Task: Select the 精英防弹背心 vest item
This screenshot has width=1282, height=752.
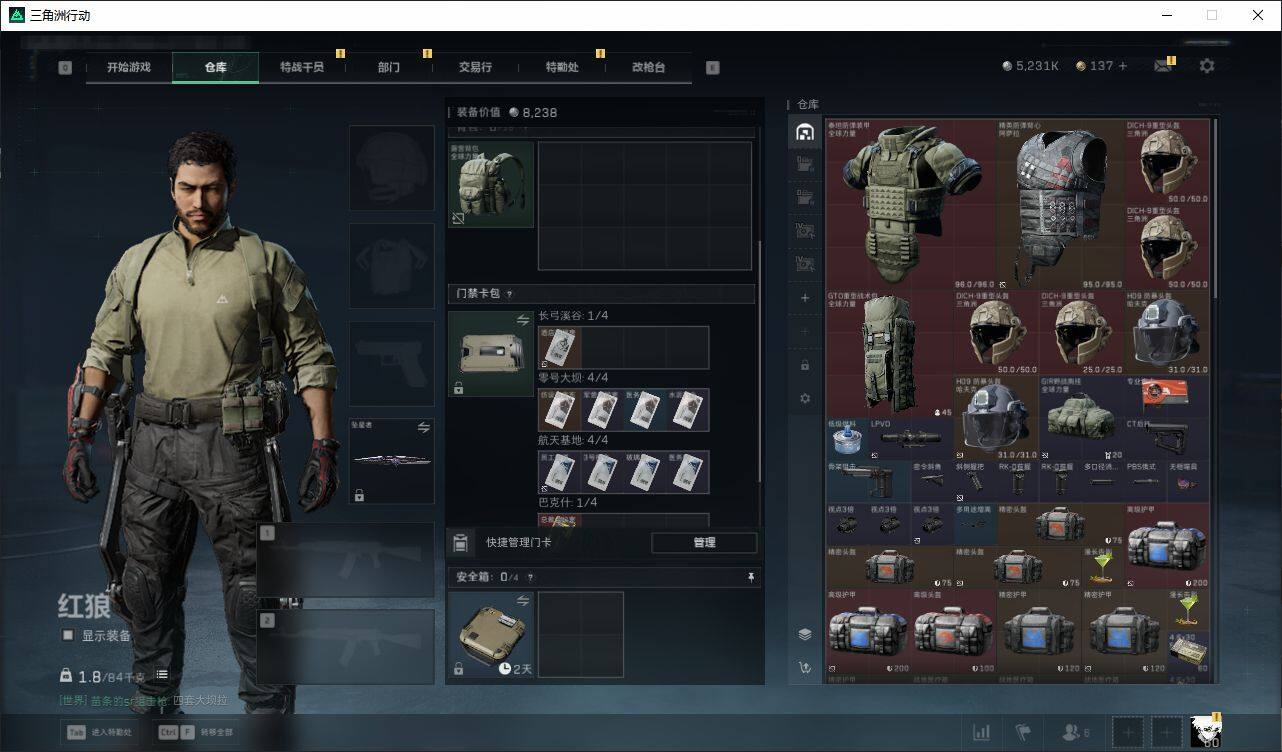Action: tap(1060, 204)
